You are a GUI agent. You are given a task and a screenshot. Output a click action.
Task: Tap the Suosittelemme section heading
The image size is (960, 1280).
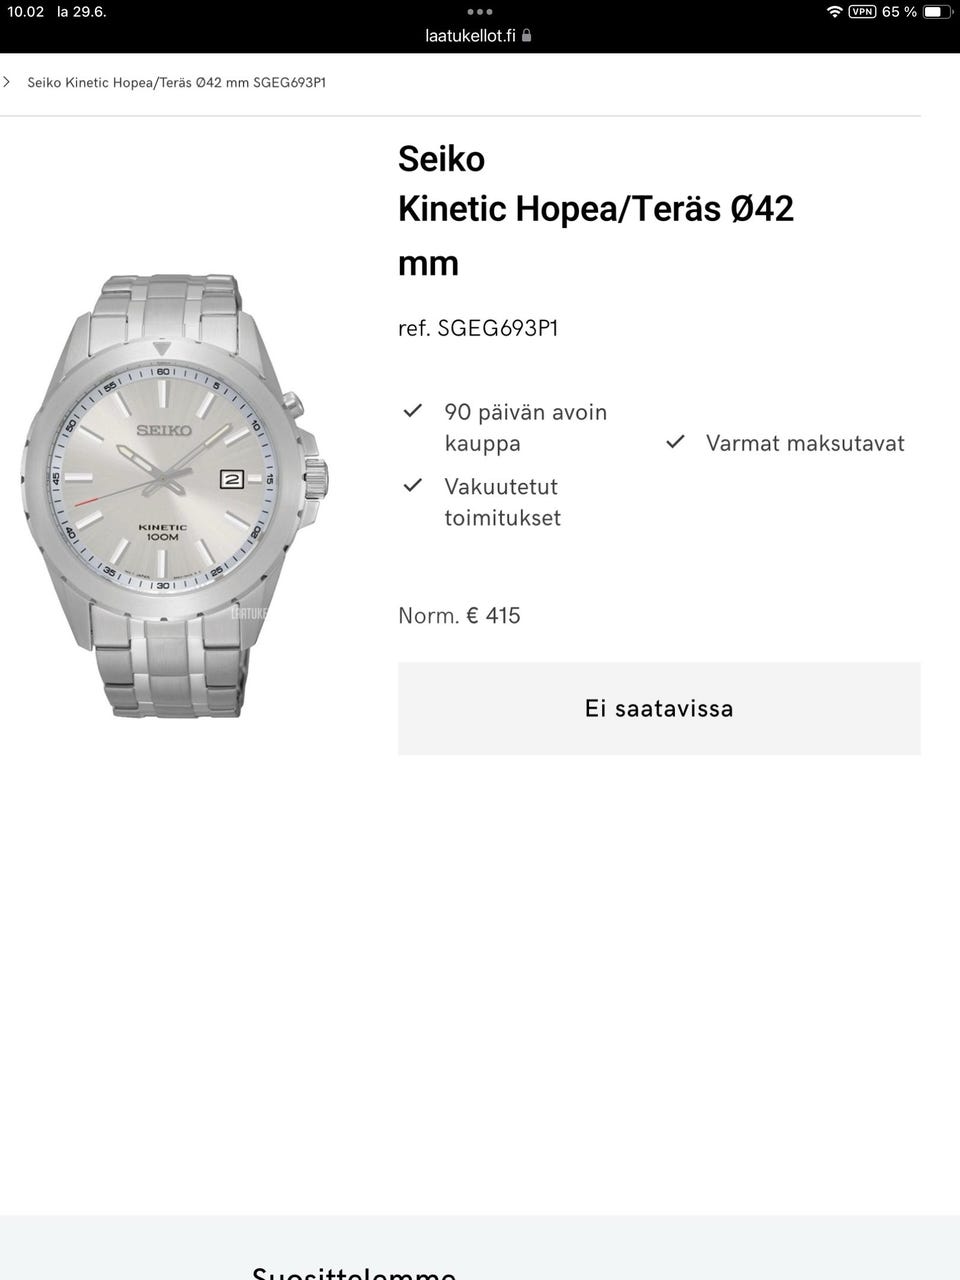(x=354, y=1272)
